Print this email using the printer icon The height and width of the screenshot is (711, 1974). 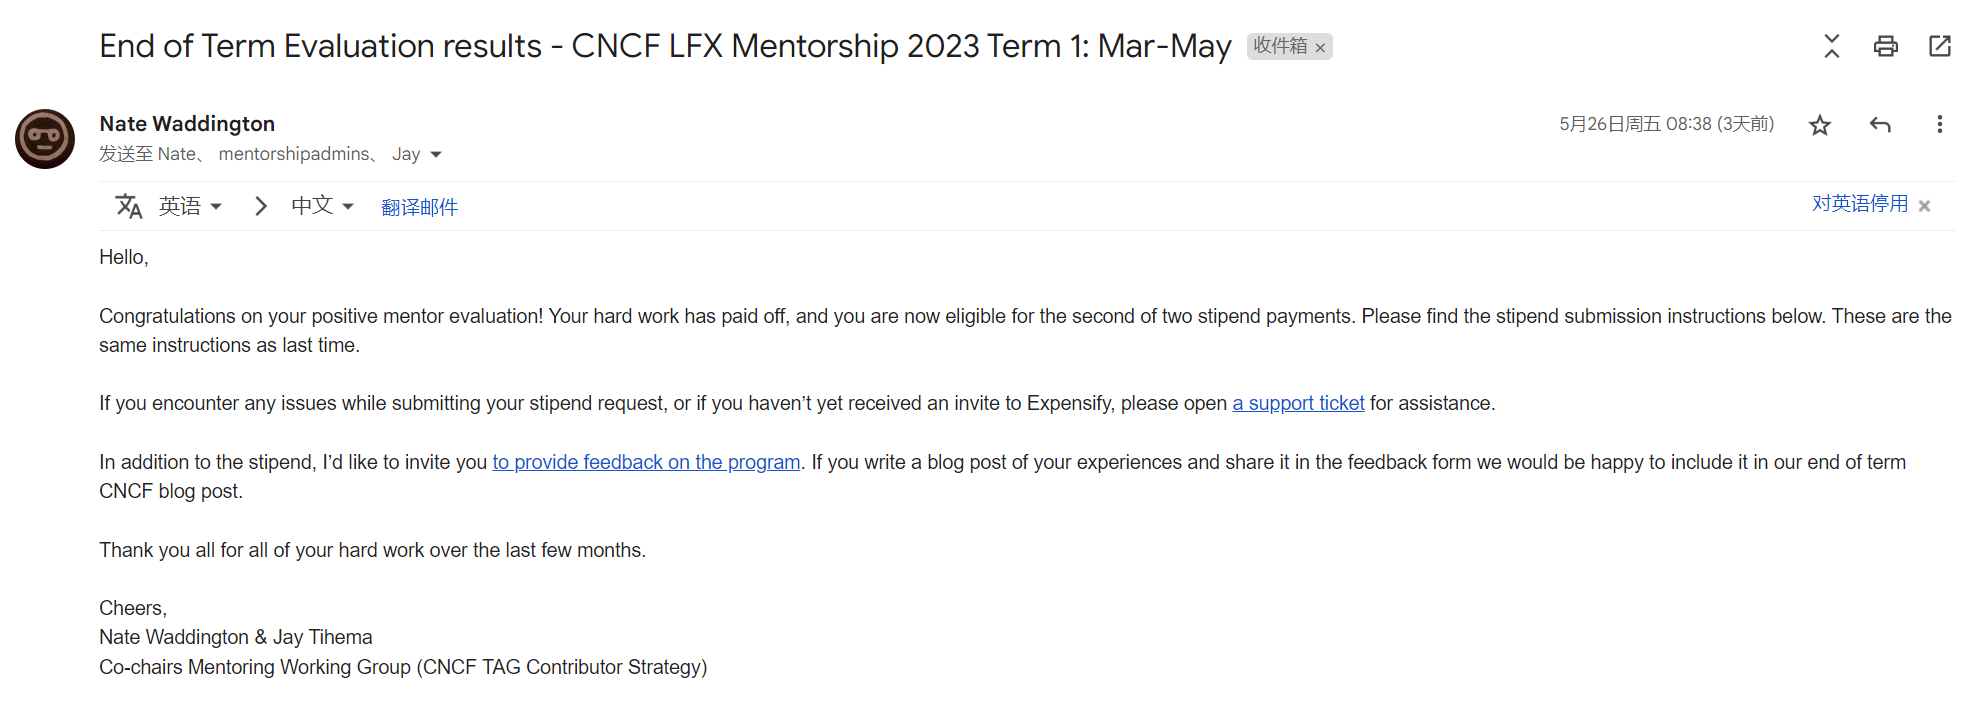coord(1885,46)
